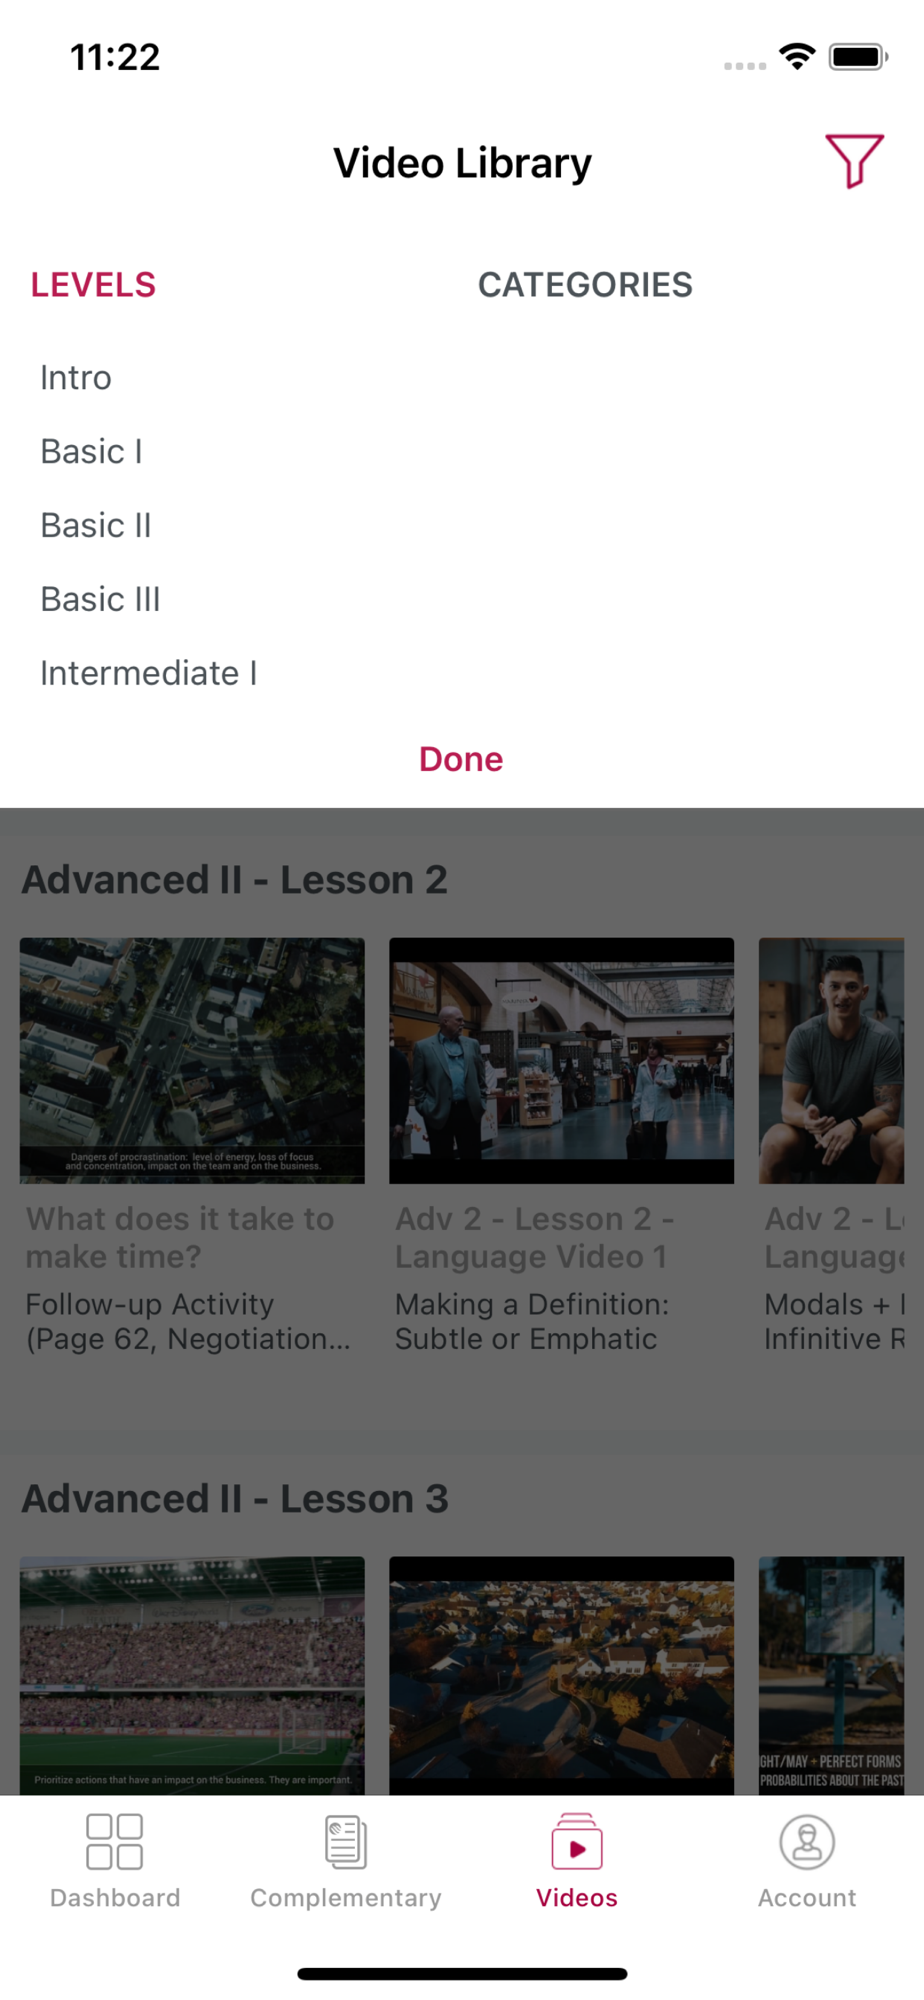This screenshot has width=924, height=2000.
Task: Select the Videos tab icon
Action: pos(577,1841)
